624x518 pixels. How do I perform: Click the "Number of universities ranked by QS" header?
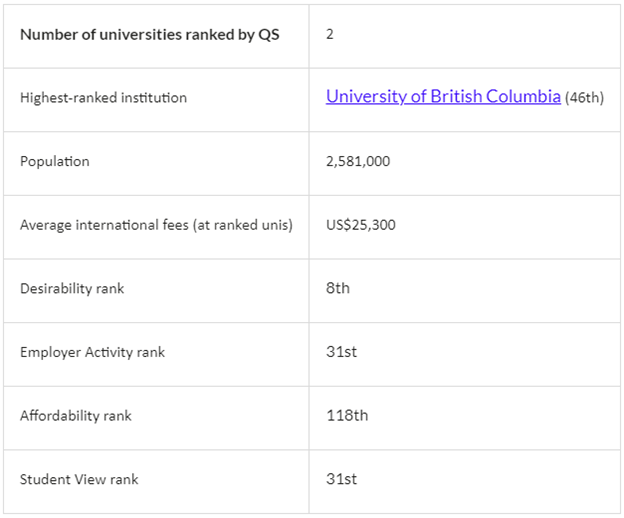(149, 34)
